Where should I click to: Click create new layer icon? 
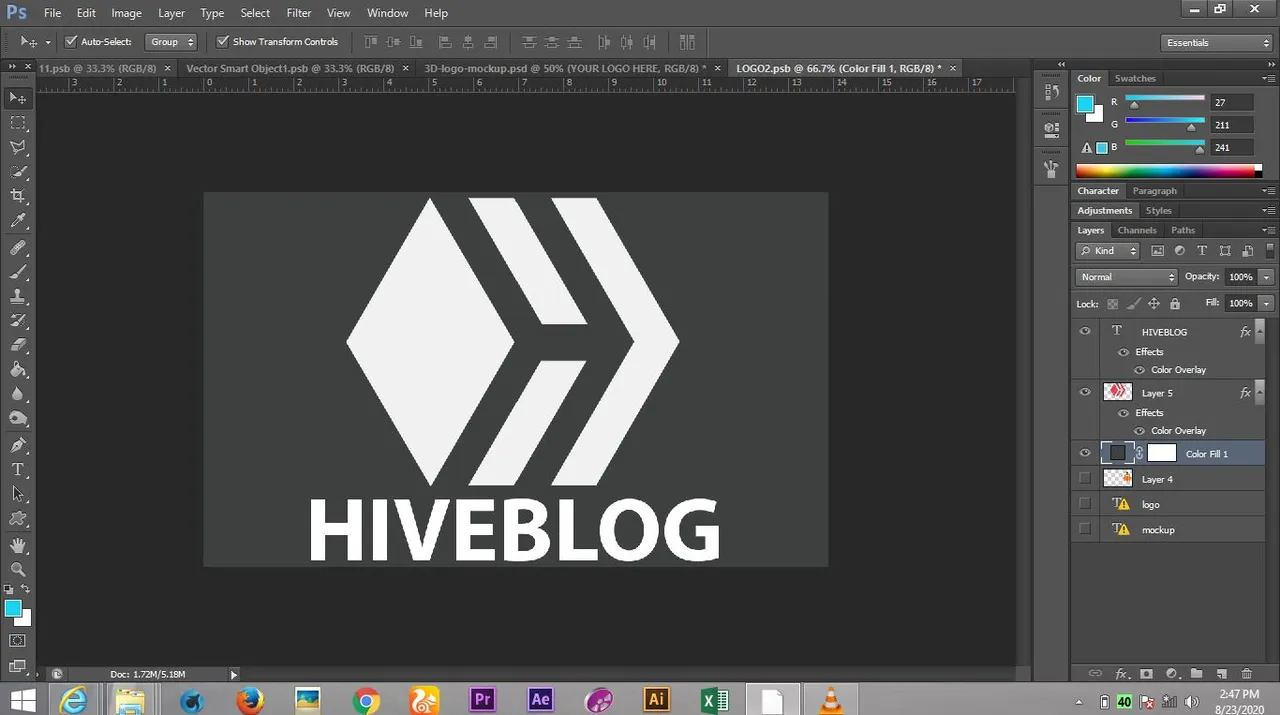click(x=1220, y=674)
